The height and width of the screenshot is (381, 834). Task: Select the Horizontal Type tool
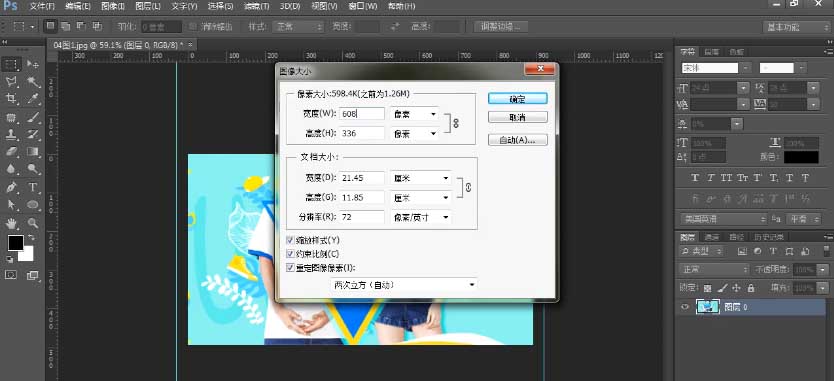(32, 187)
